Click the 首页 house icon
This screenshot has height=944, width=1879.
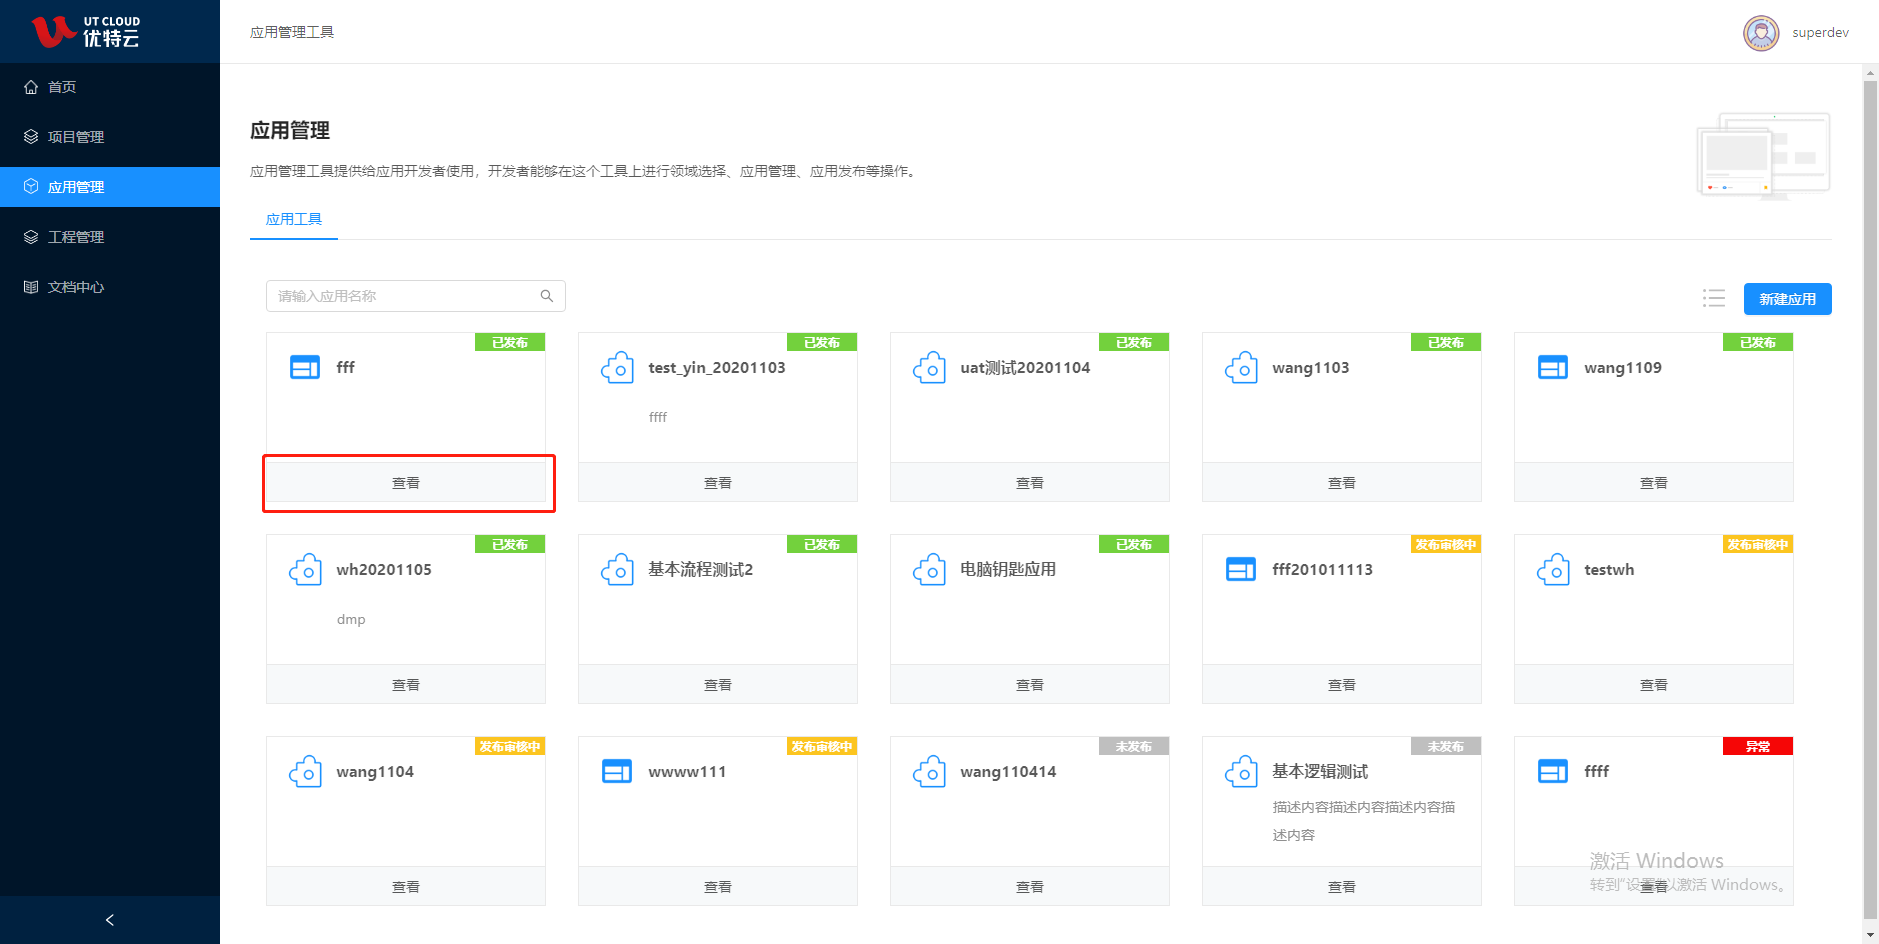click(31, 87)
